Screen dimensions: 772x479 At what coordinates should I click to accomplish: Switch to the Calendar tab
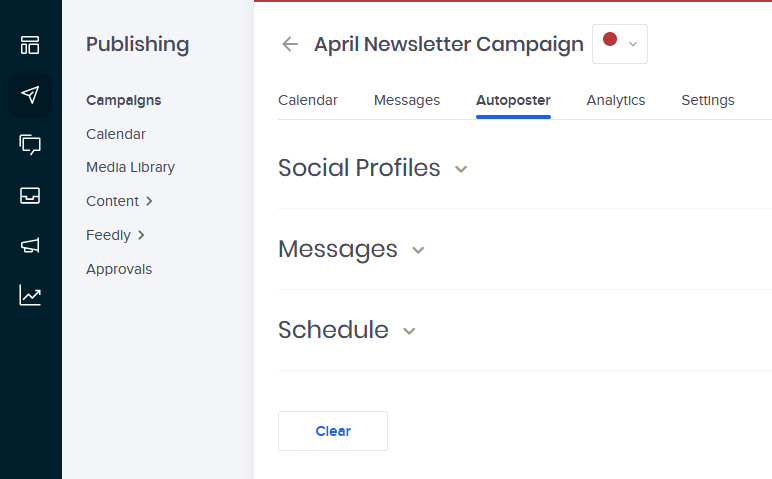(308, 100)
